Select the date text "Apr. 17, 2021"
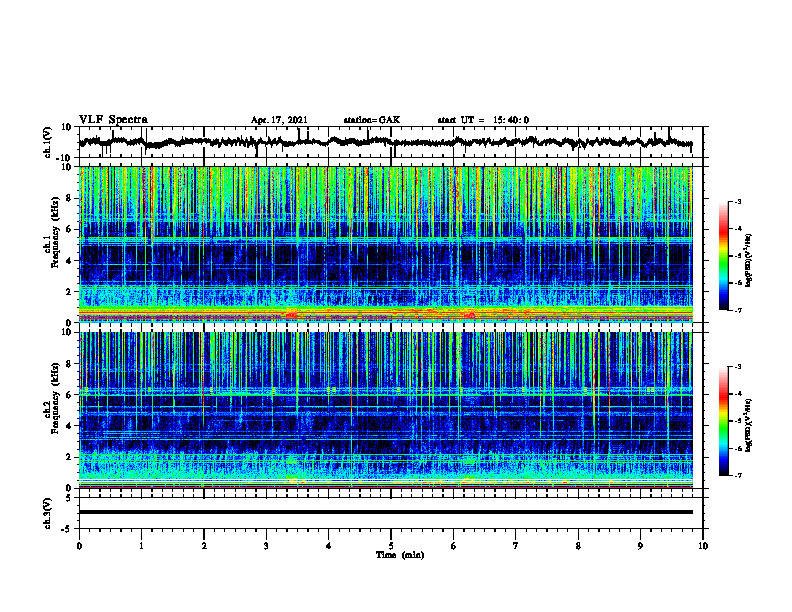 279,120
